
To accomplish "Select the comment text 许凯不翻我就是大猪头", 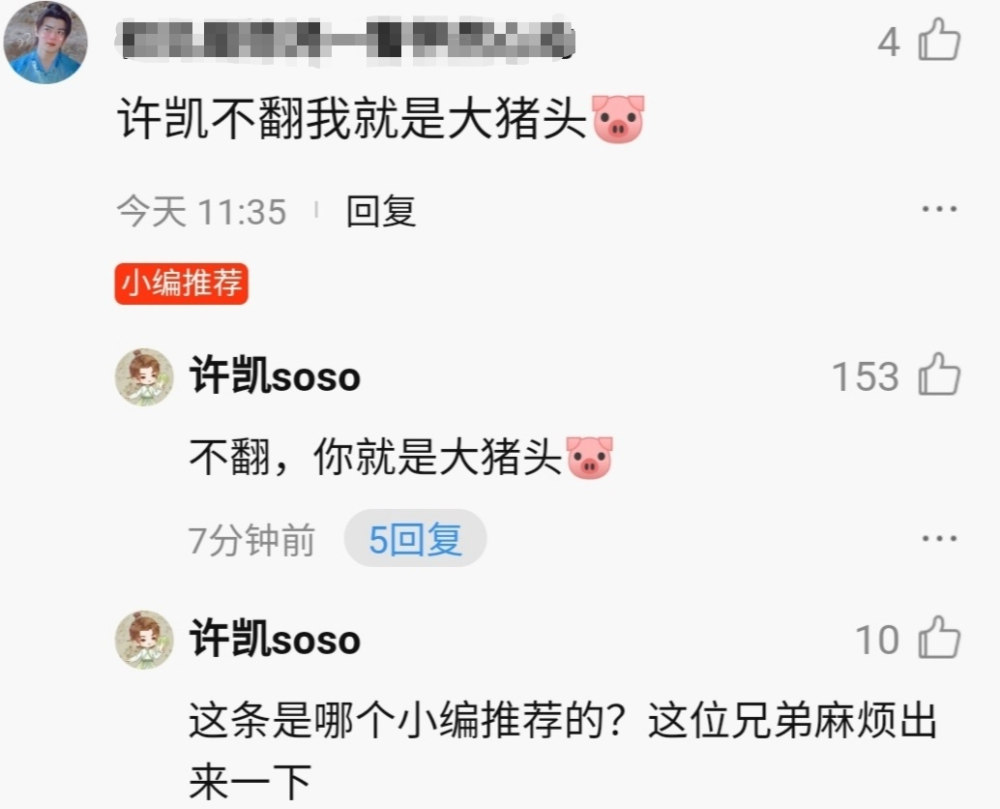I will tap(352, 119).
